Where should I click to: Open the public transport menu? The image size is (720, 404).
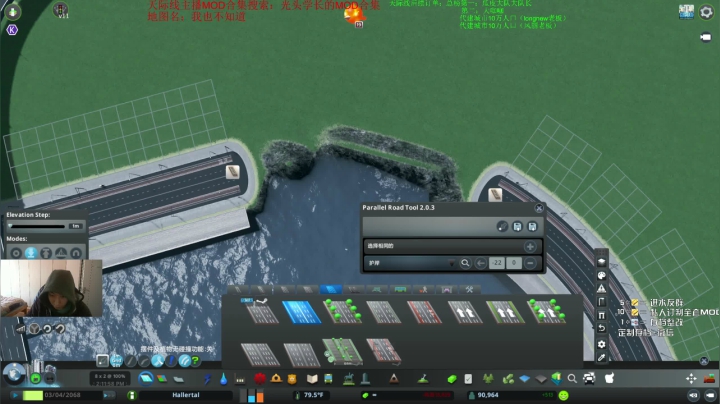pyautogui.click(x=328, y=379)
